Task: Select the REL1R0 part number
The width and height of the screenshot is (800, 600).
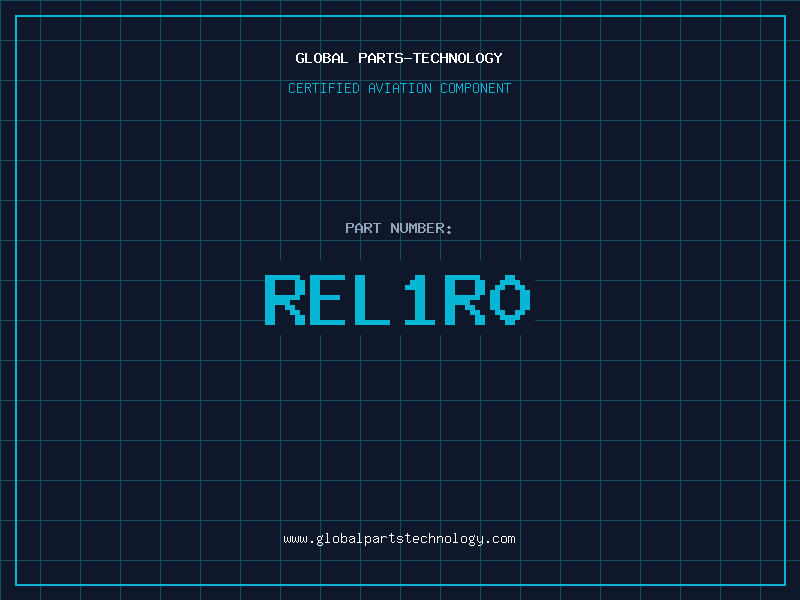Action: [398, 299]
